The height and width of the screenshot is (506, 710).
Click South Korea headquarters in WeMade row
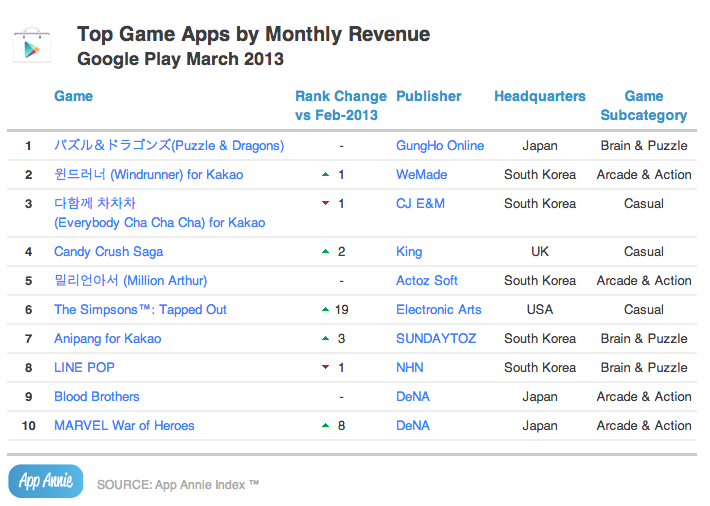[x=540, y=174]
